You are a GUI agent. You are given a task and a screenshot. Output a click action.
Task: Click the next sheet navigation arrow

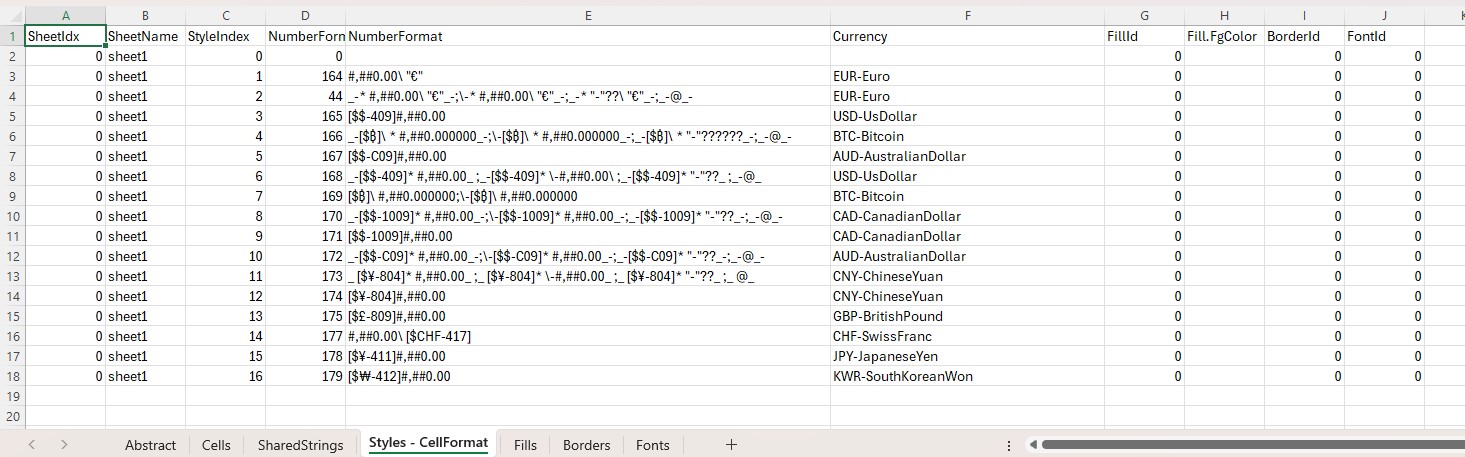tap(64, 445)
